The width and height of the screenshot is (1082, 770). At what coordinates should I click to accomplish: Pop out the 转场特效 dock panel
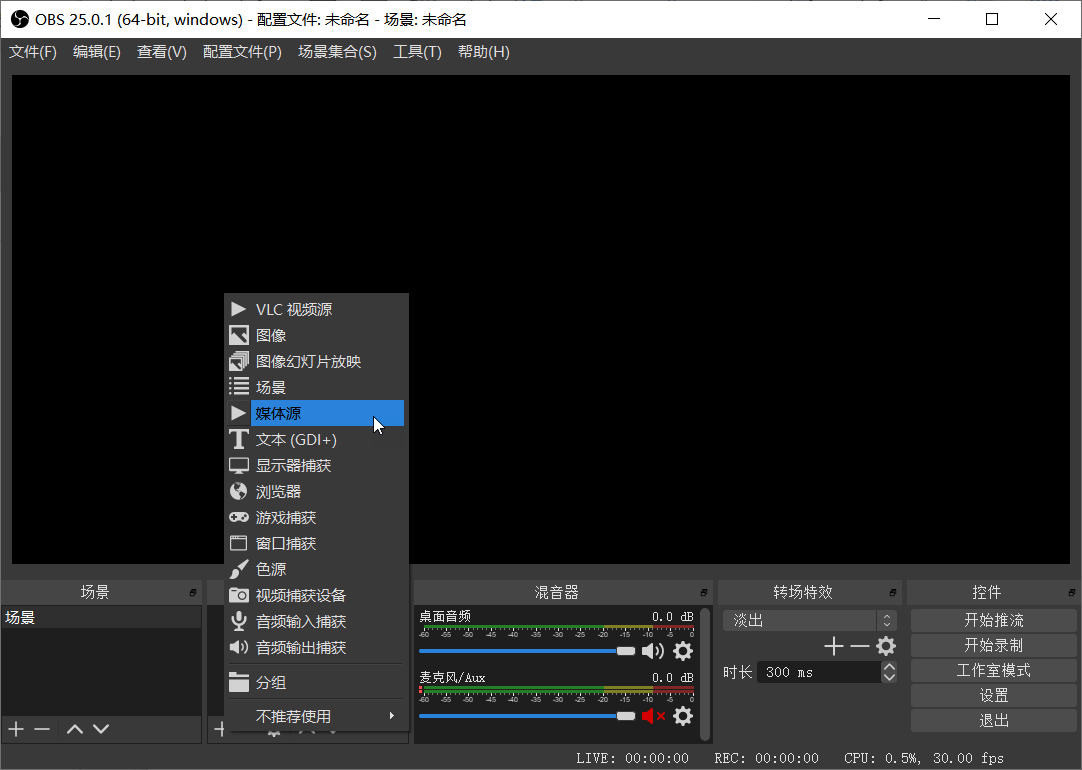click(x=892, y=593)
